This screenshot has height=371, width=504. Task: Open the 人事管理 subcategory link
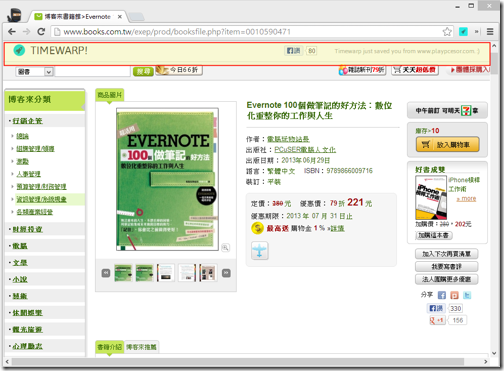(29, 174)
